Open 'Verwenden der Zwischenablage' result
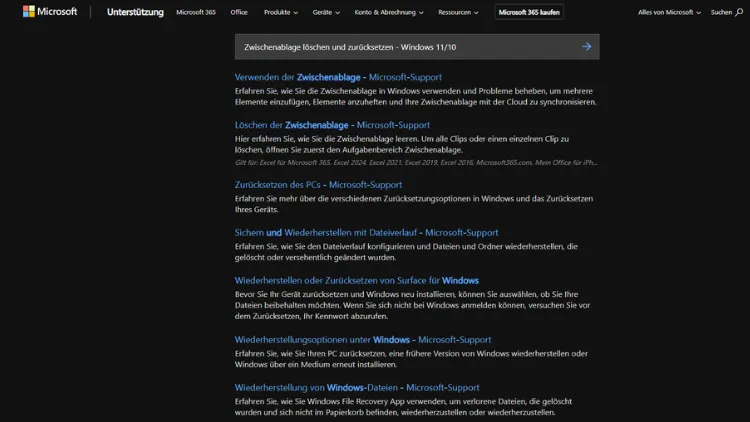 click(338, 77)
